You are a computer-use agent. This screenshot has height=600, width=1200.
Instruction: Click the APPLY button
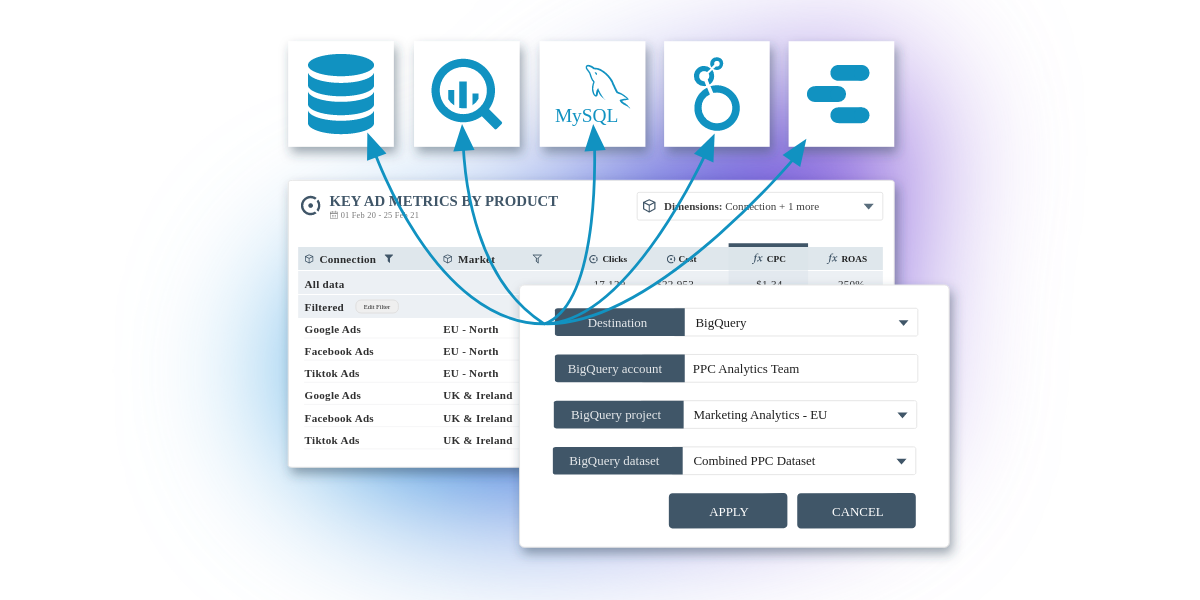pyautogui.click(x=728, y=511)
